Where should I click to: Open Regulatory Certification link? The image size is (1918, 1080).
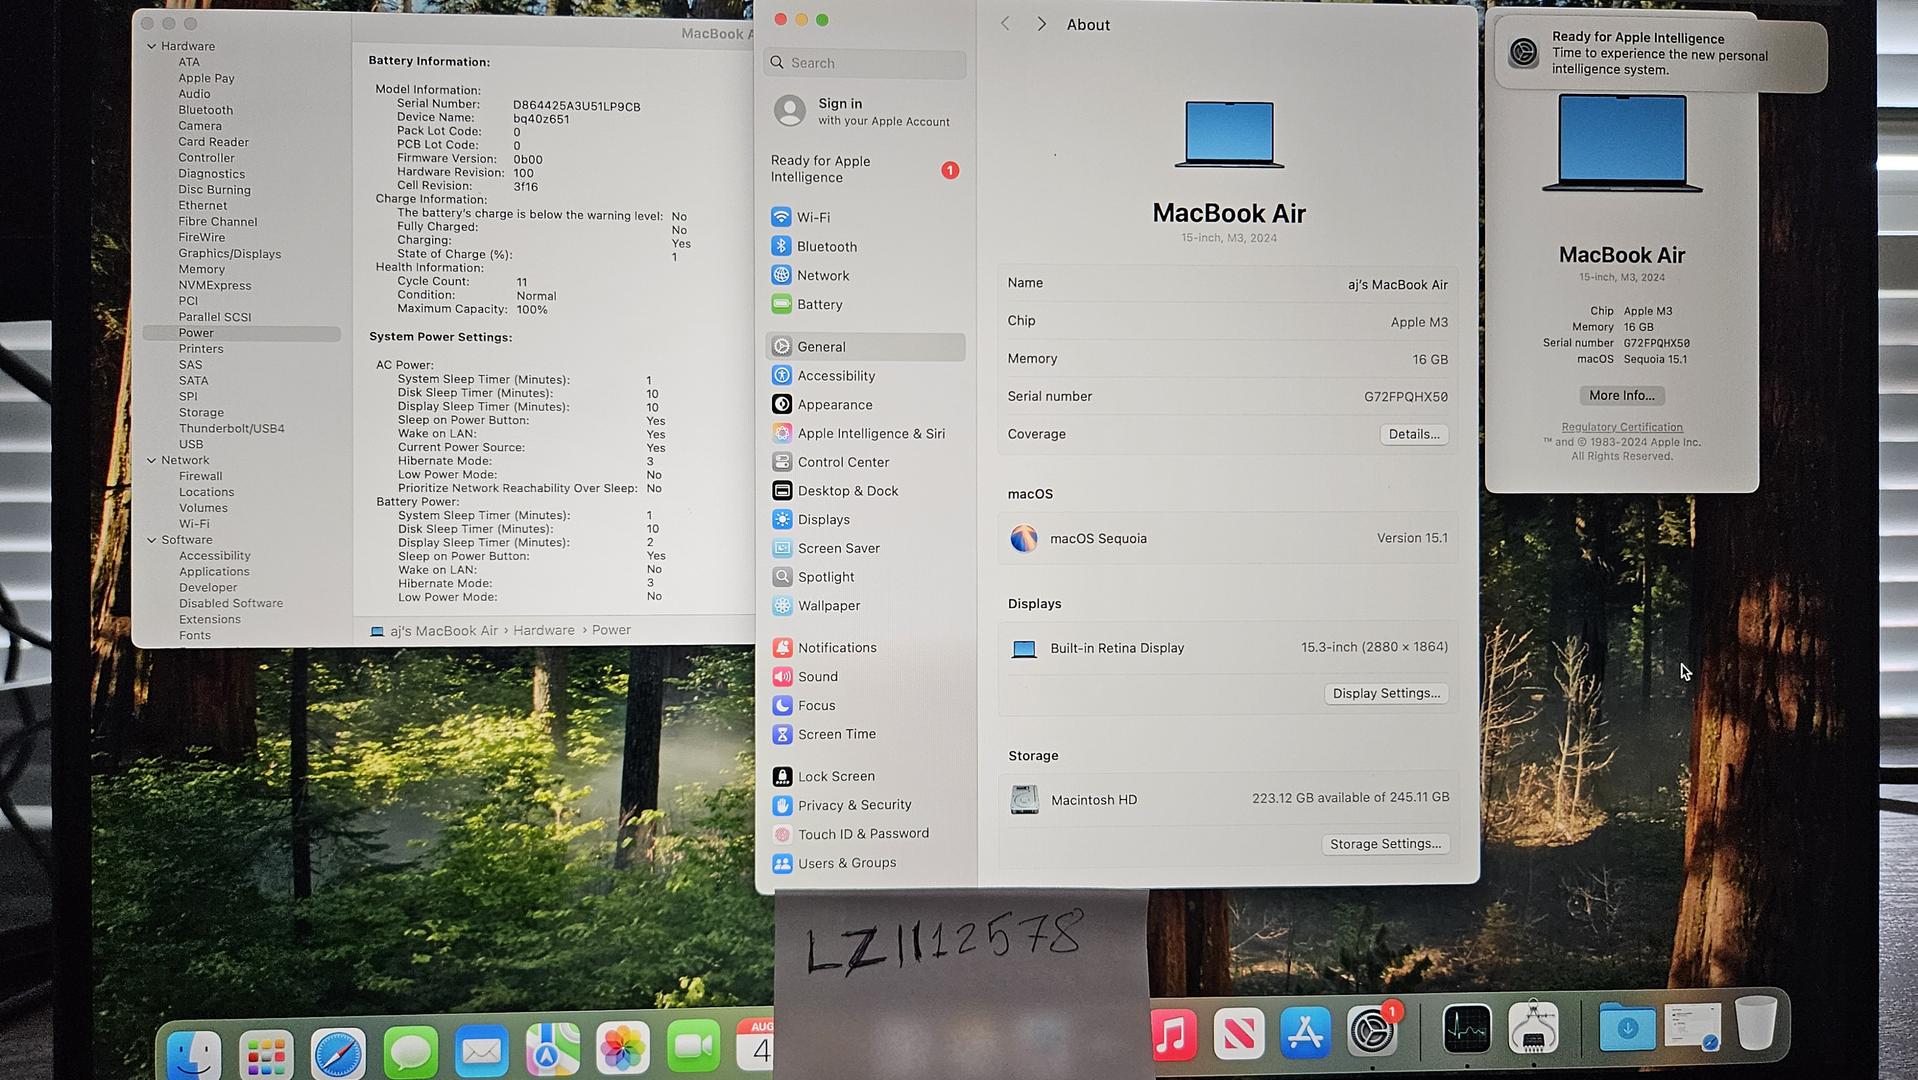[1622, 427]
